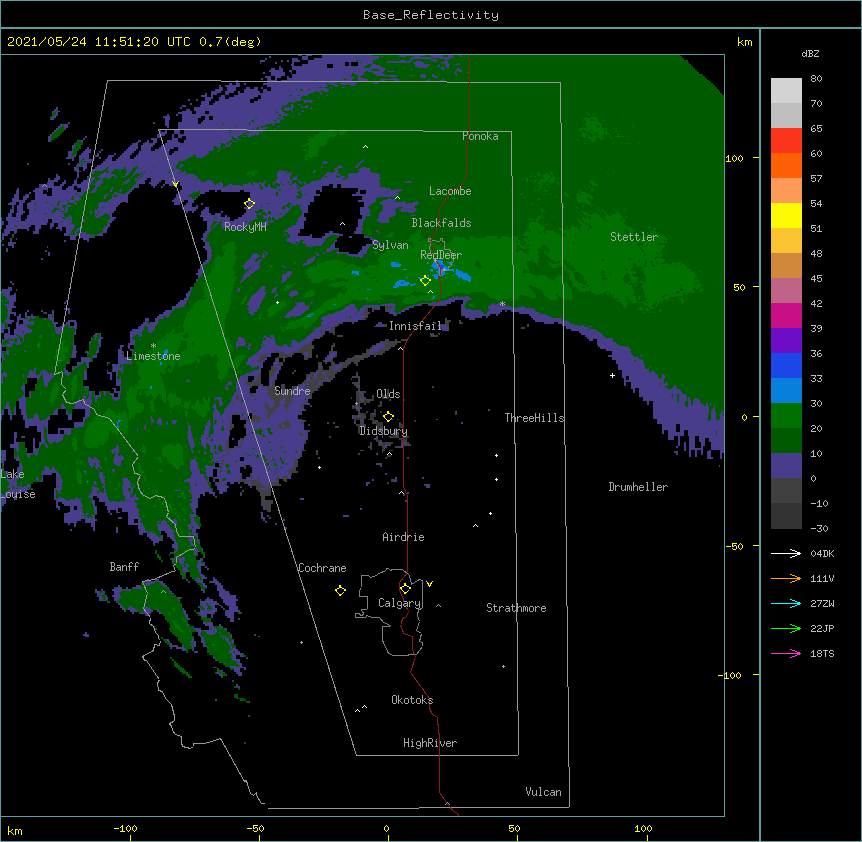Select the yellow diamond marker above RockyMH

tap(249, 204)
